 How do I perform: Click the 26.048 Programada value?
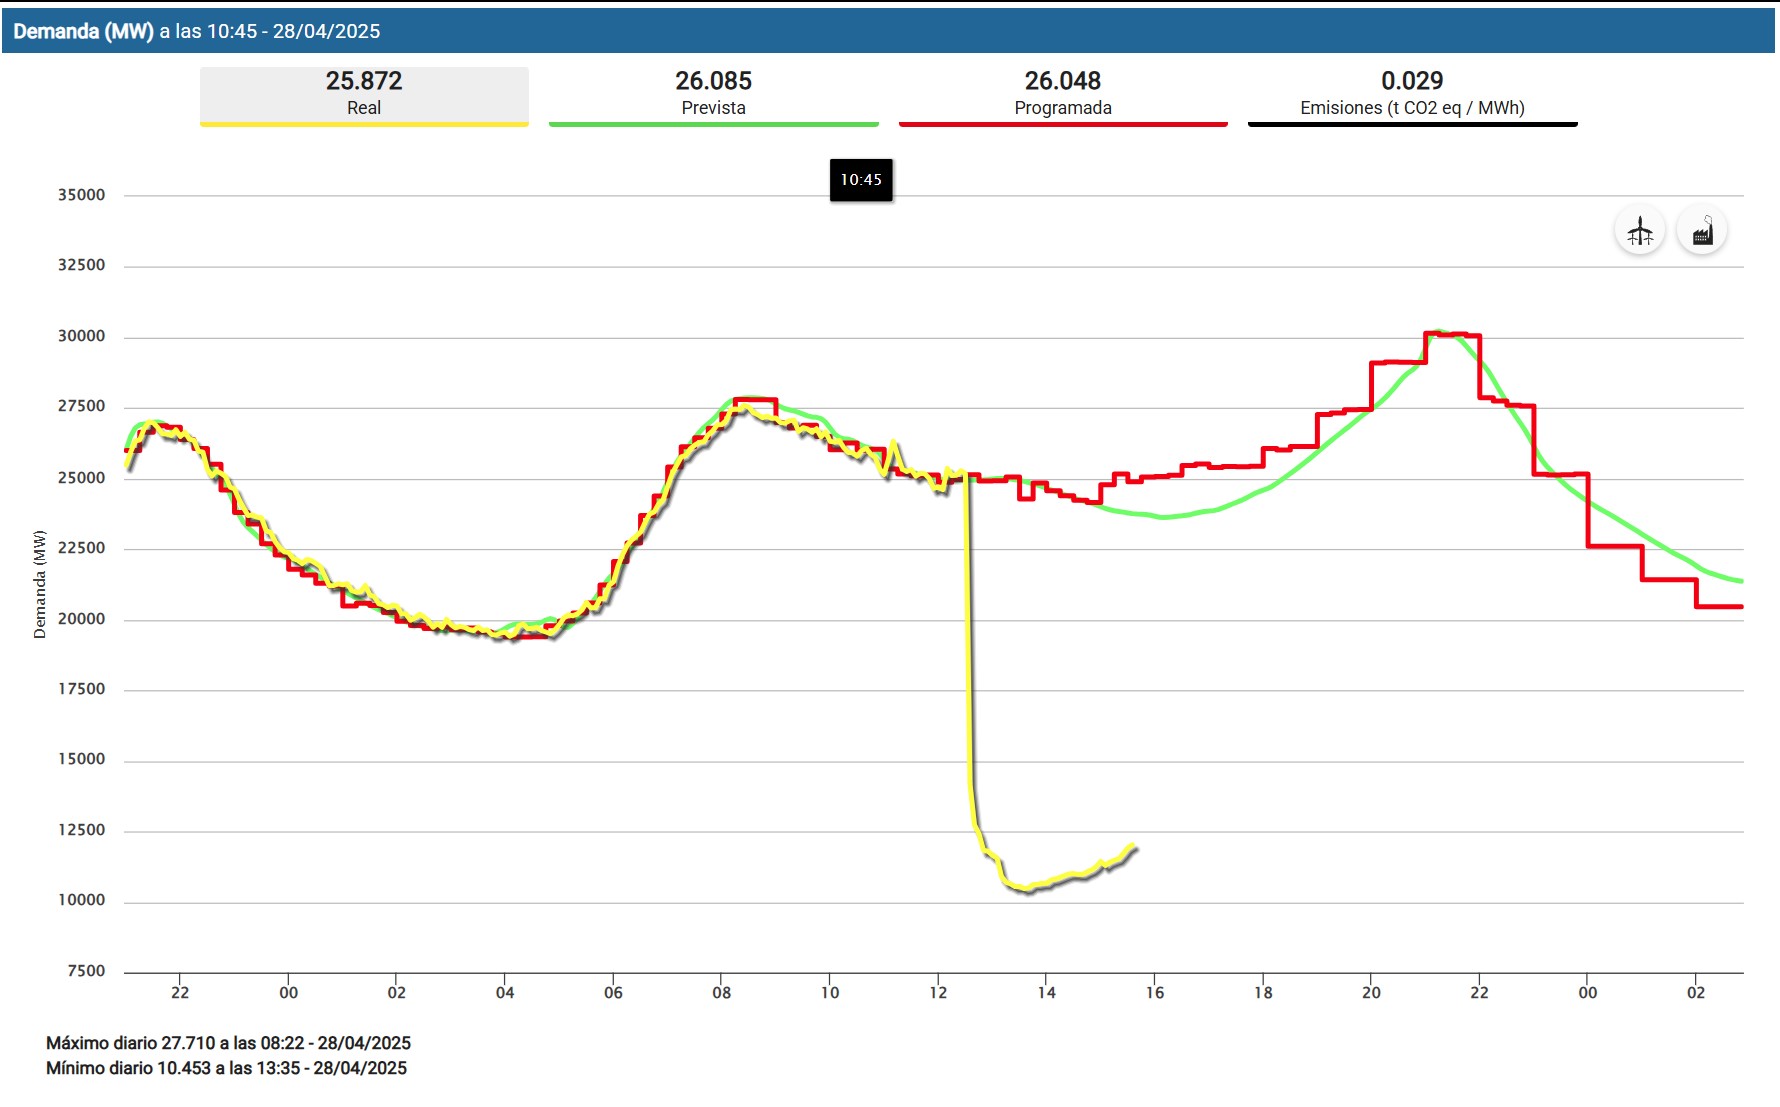coord(1062,80)
